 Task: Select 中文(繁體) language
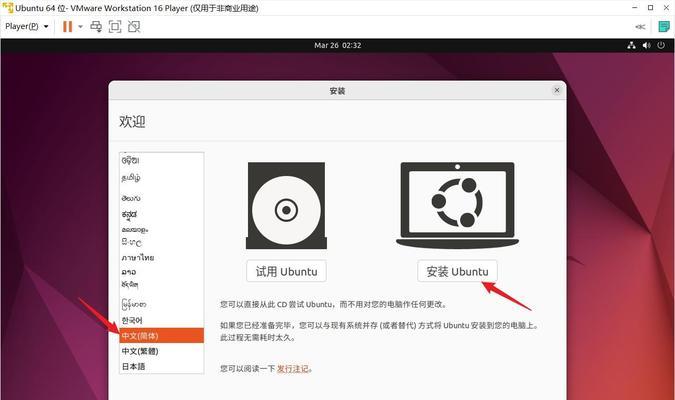pyautogui.click(x=161, y=351)
